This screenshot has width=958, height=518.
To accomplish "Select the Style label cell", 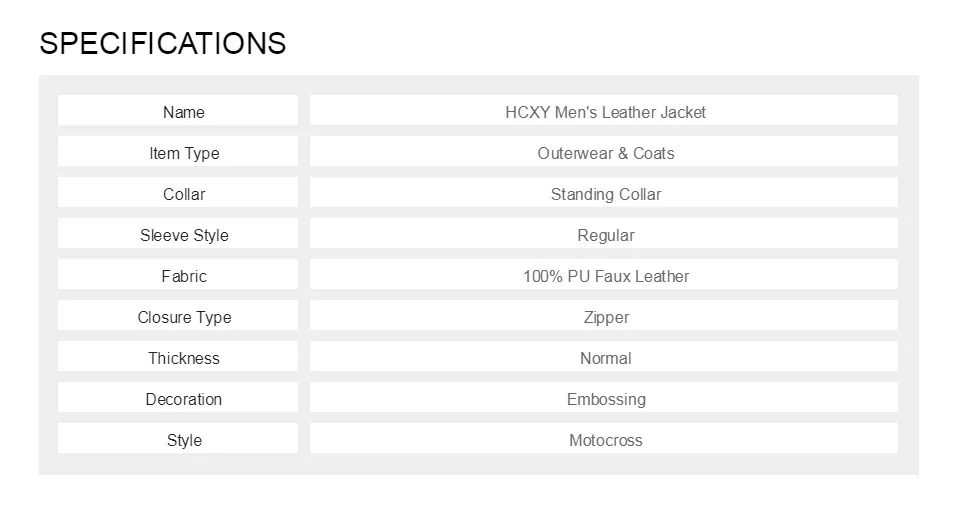I will click(183, 440).
